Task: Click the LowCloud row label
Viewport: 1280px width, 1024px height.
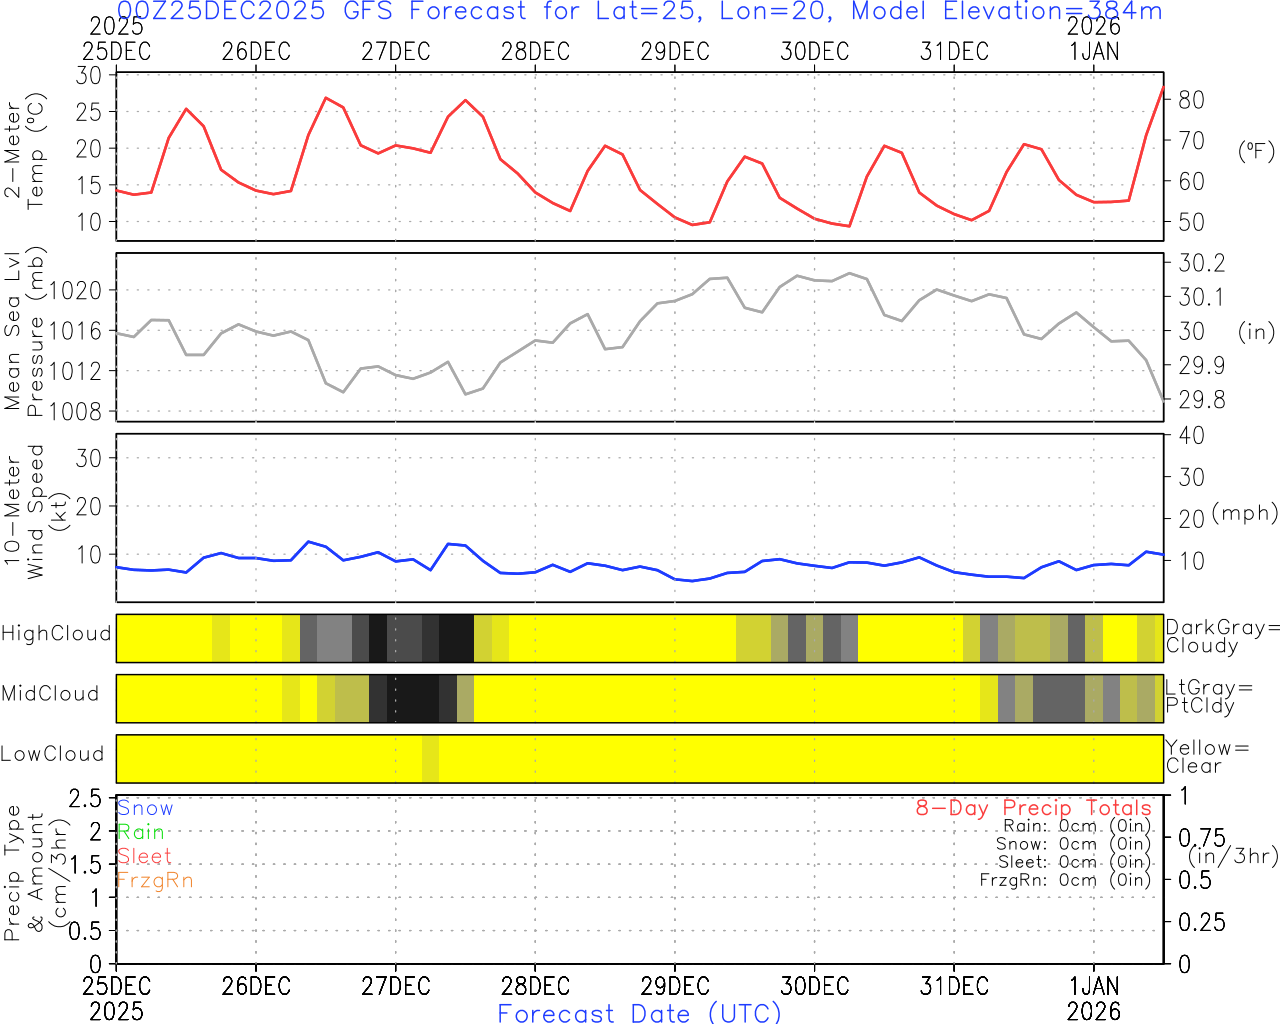Action: [52, 754]
